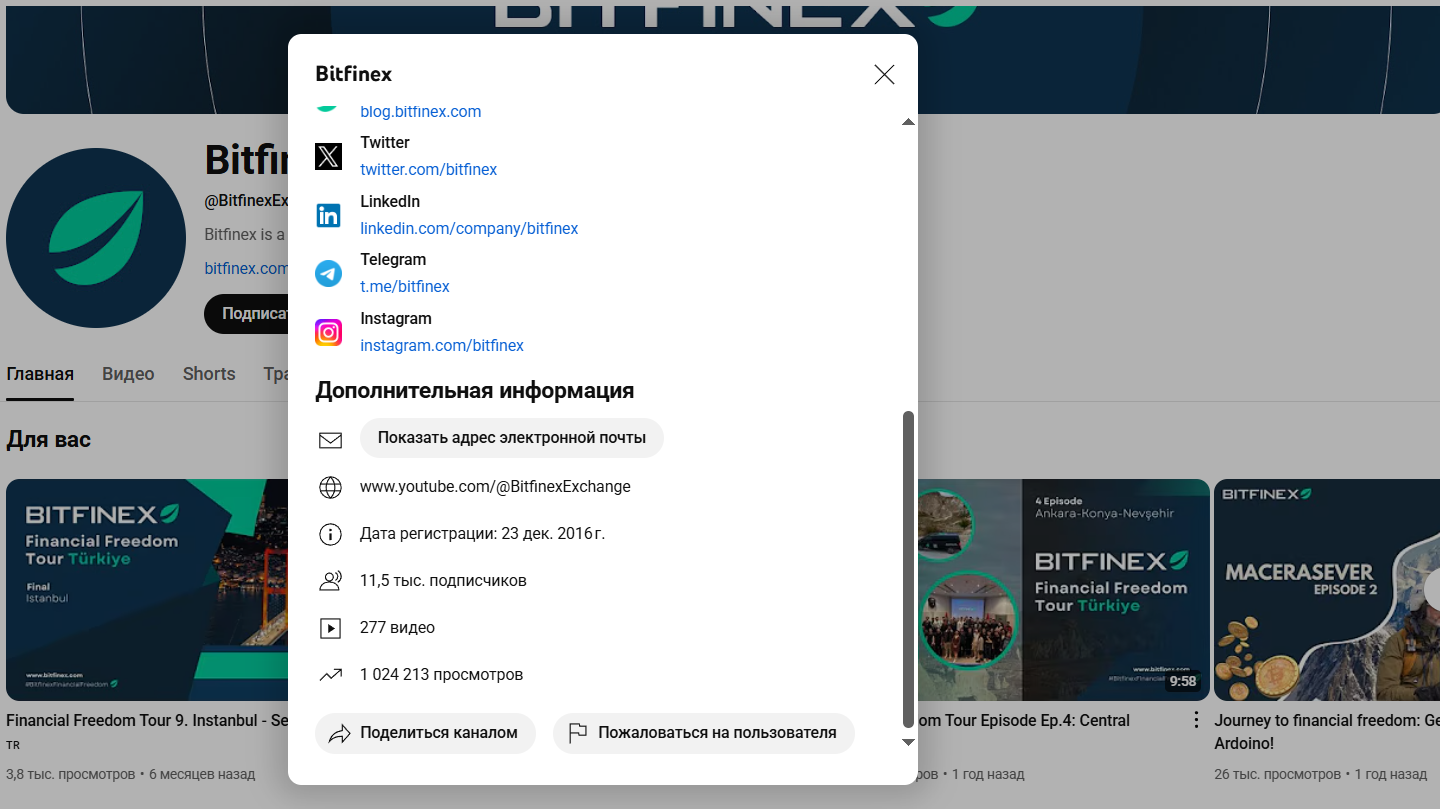
Task: Click the envelope email icon
Action: (x=330, y=439)
